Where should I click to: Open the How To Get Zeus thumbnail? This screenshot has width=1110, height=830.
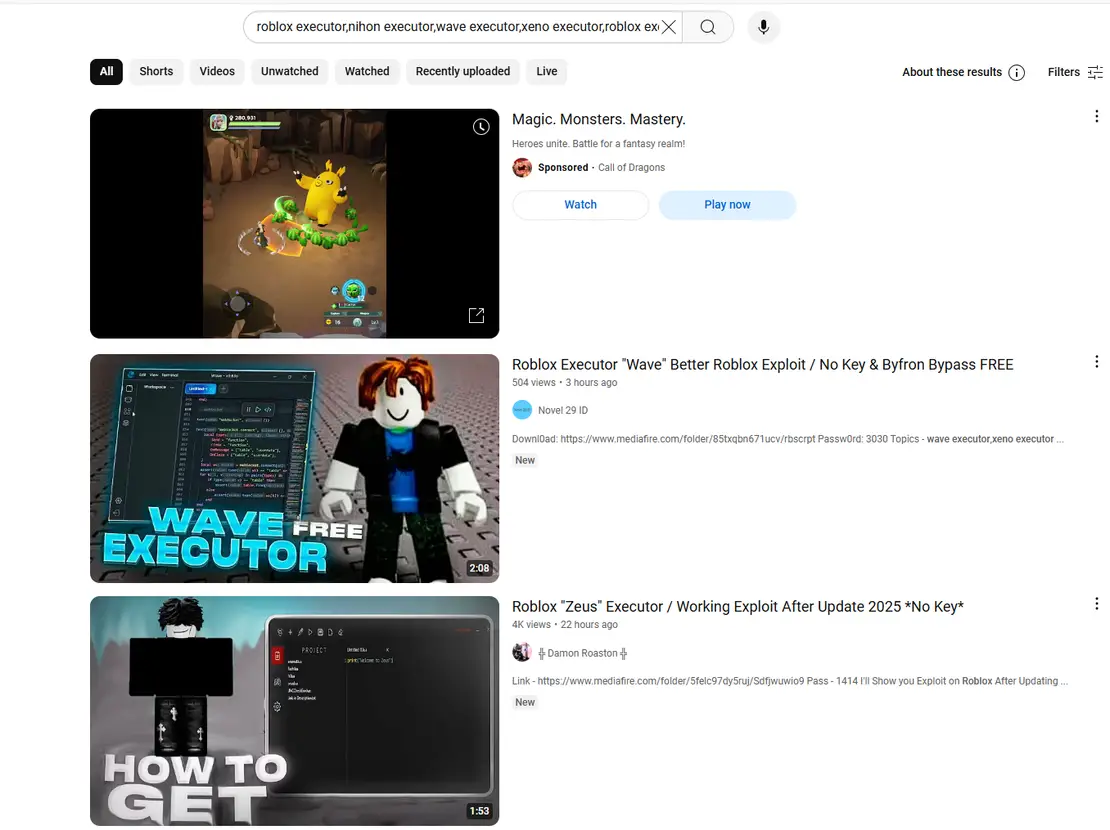pos(294,711)
